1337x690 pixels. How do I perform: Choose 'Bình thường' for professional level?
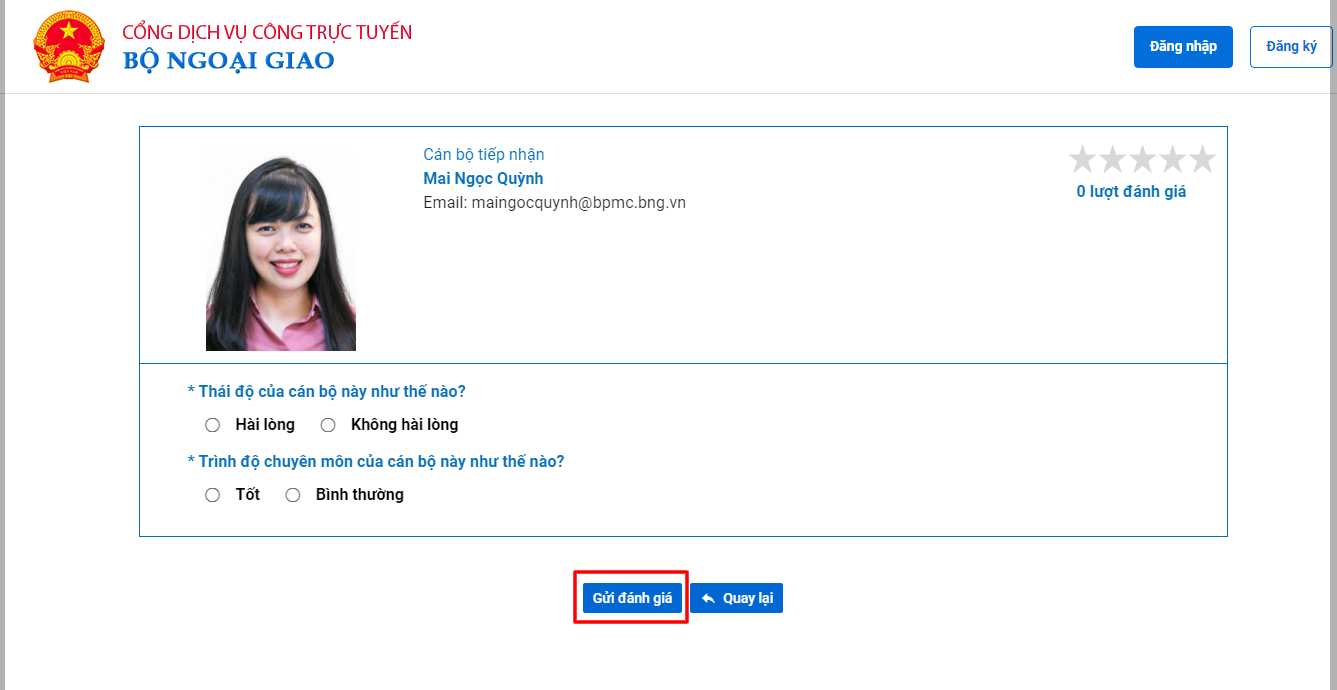(293, 495)
